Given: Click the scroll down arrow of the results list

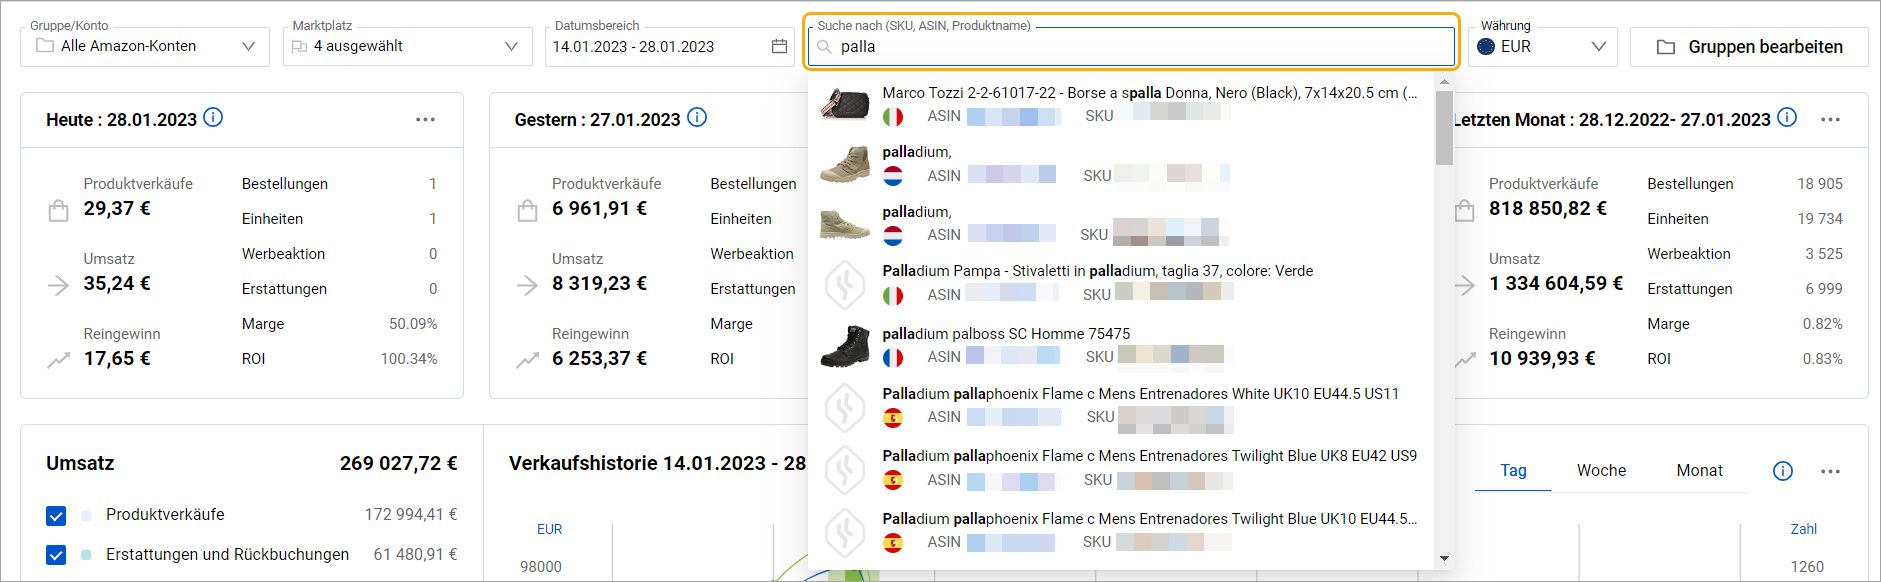Looking at the screenshot, I should [x=1444, y=559].
